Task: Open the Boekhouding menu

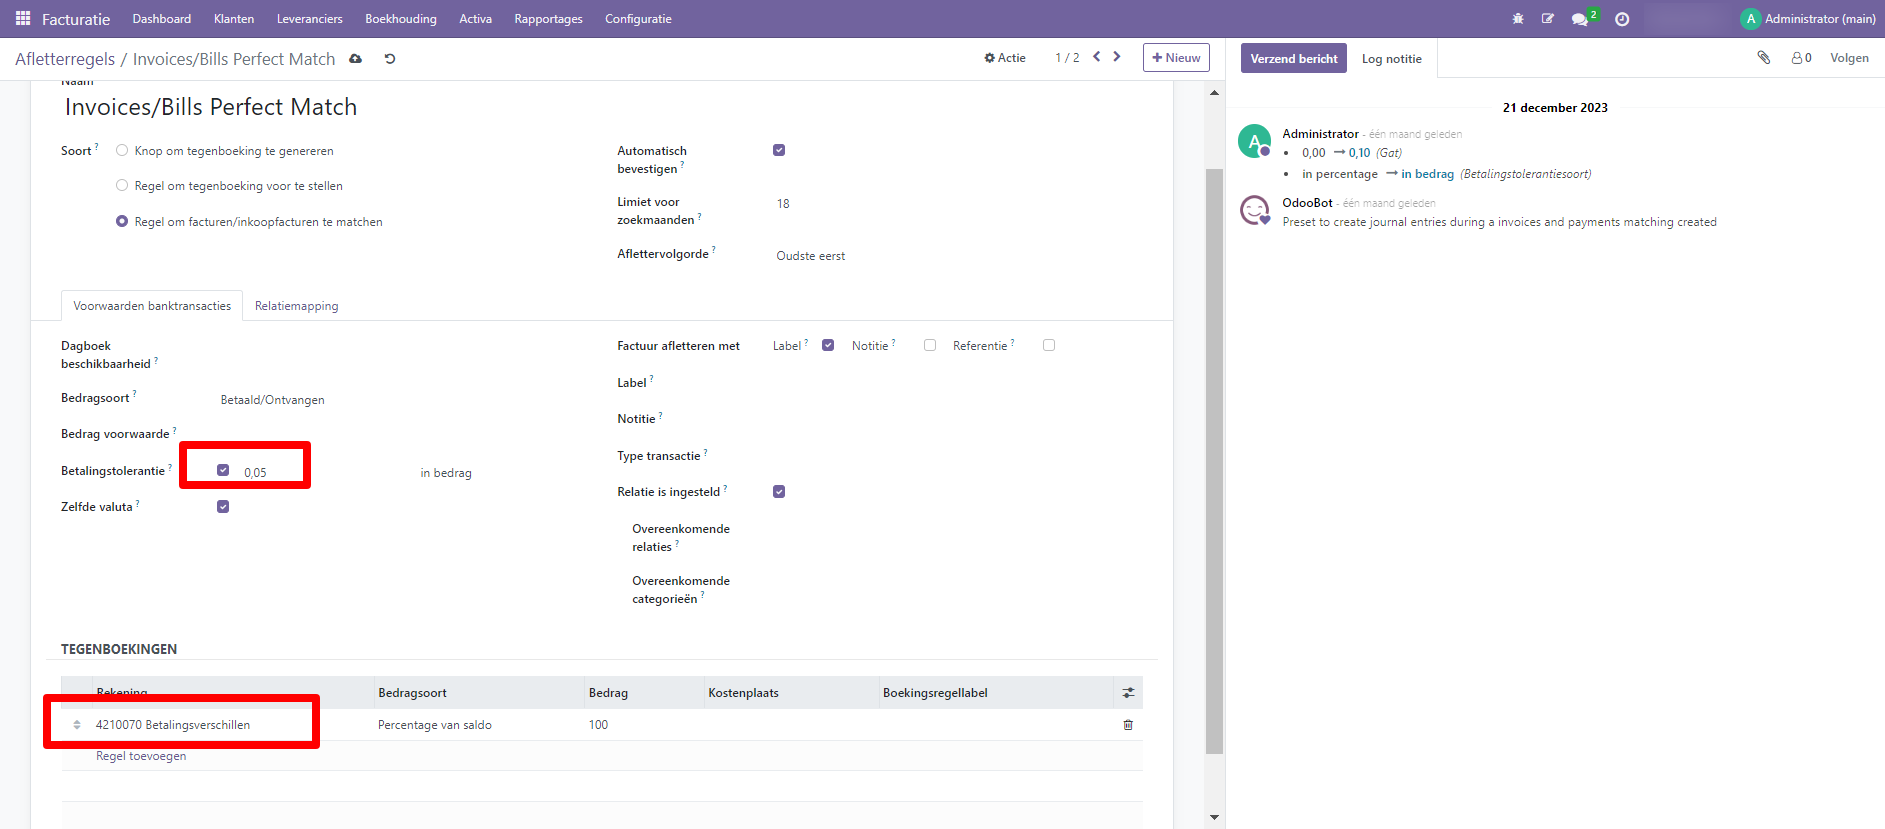Action: tap(400, 19)
